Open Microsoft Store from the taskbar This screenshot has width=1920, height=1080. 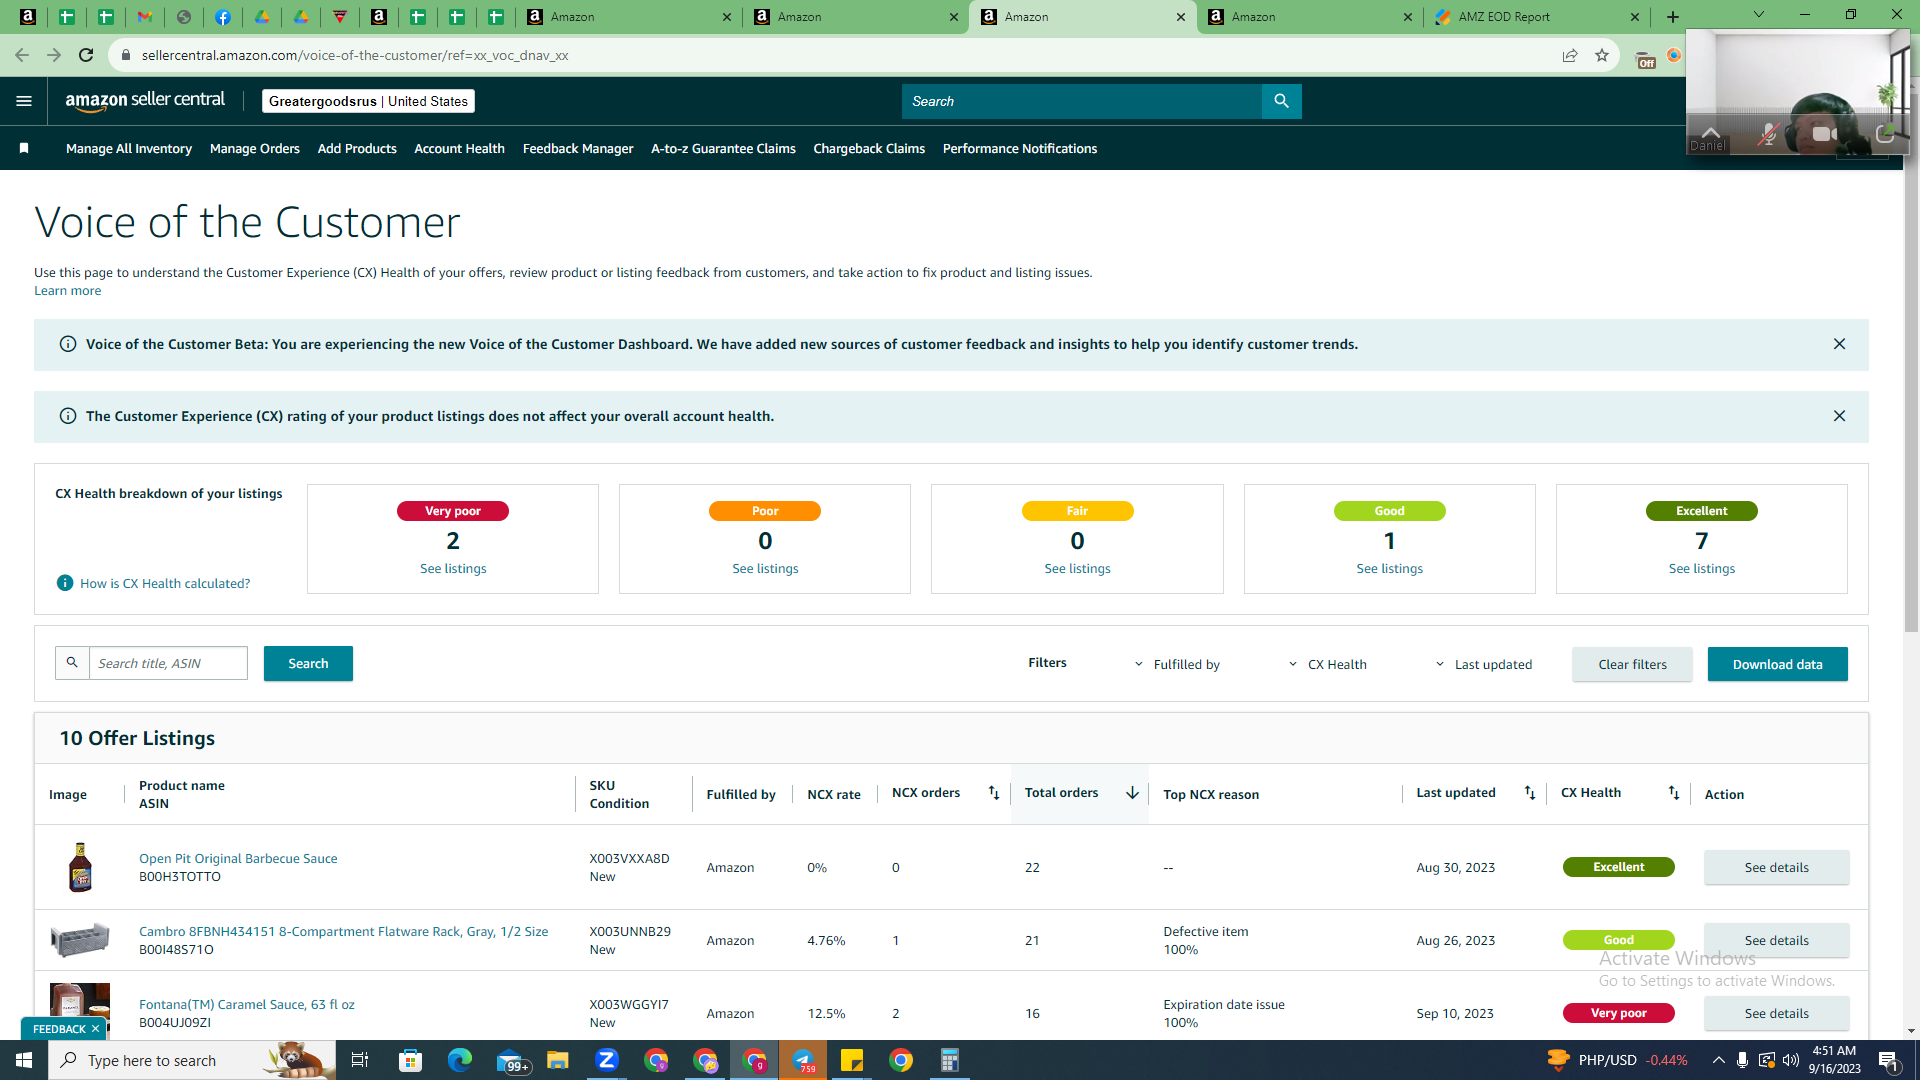point(410,1060)
